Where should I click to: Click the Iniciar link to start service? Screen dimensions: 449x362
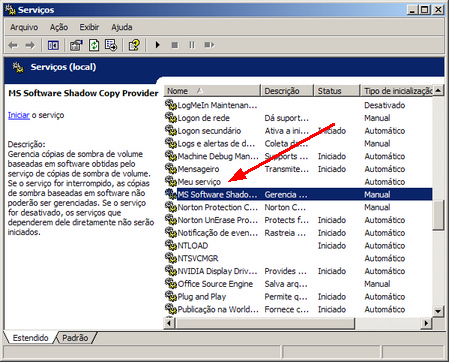(x=19, y=115)
